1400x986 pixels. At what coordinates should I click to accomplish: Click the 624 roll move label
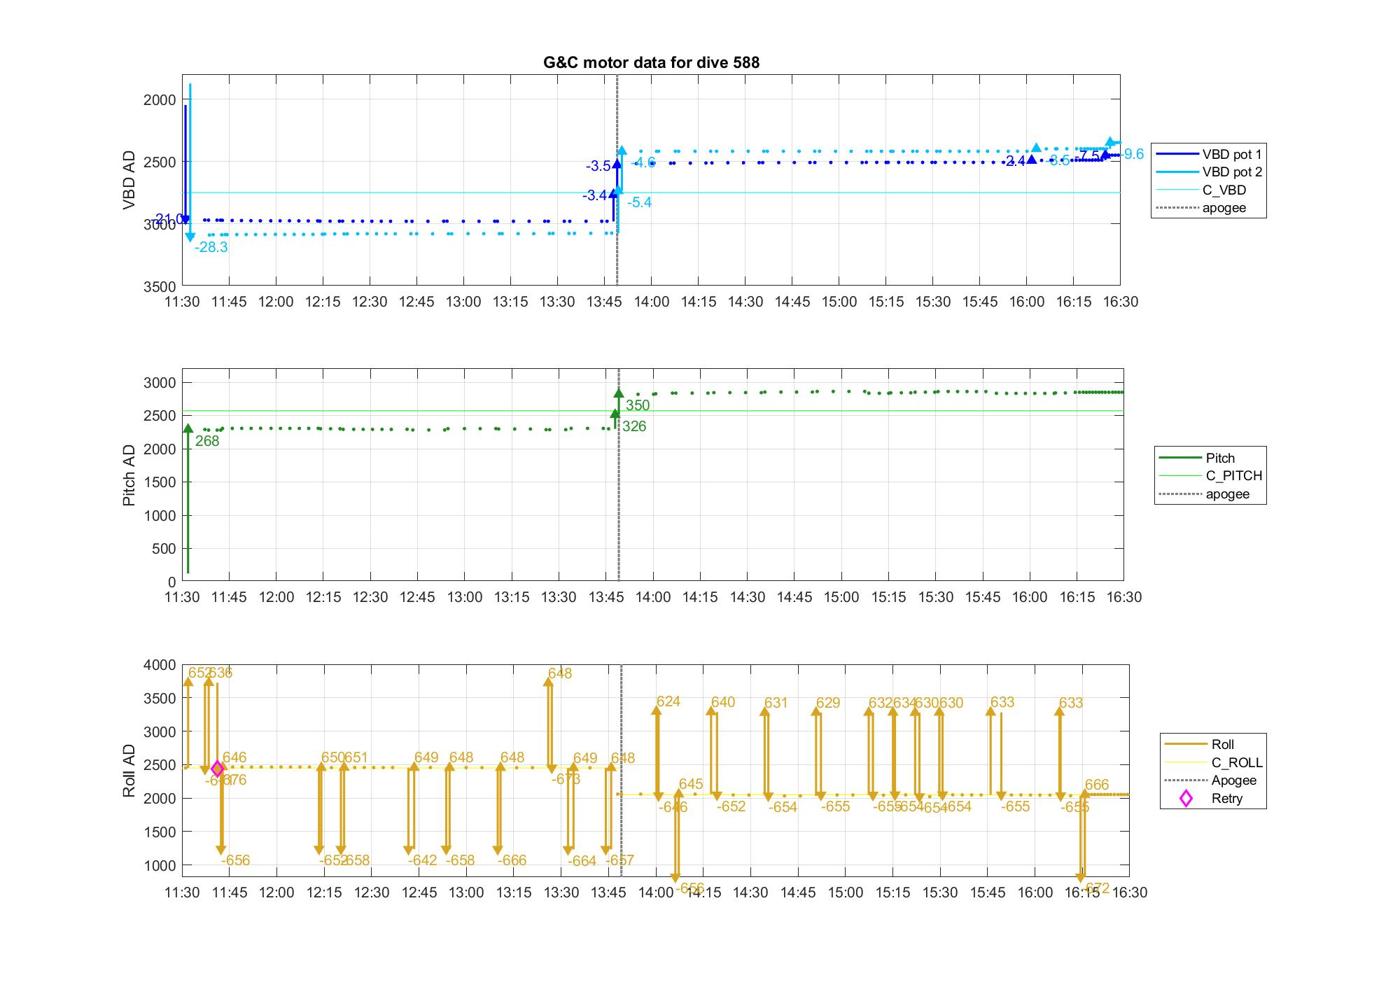[x=668, y=701]
